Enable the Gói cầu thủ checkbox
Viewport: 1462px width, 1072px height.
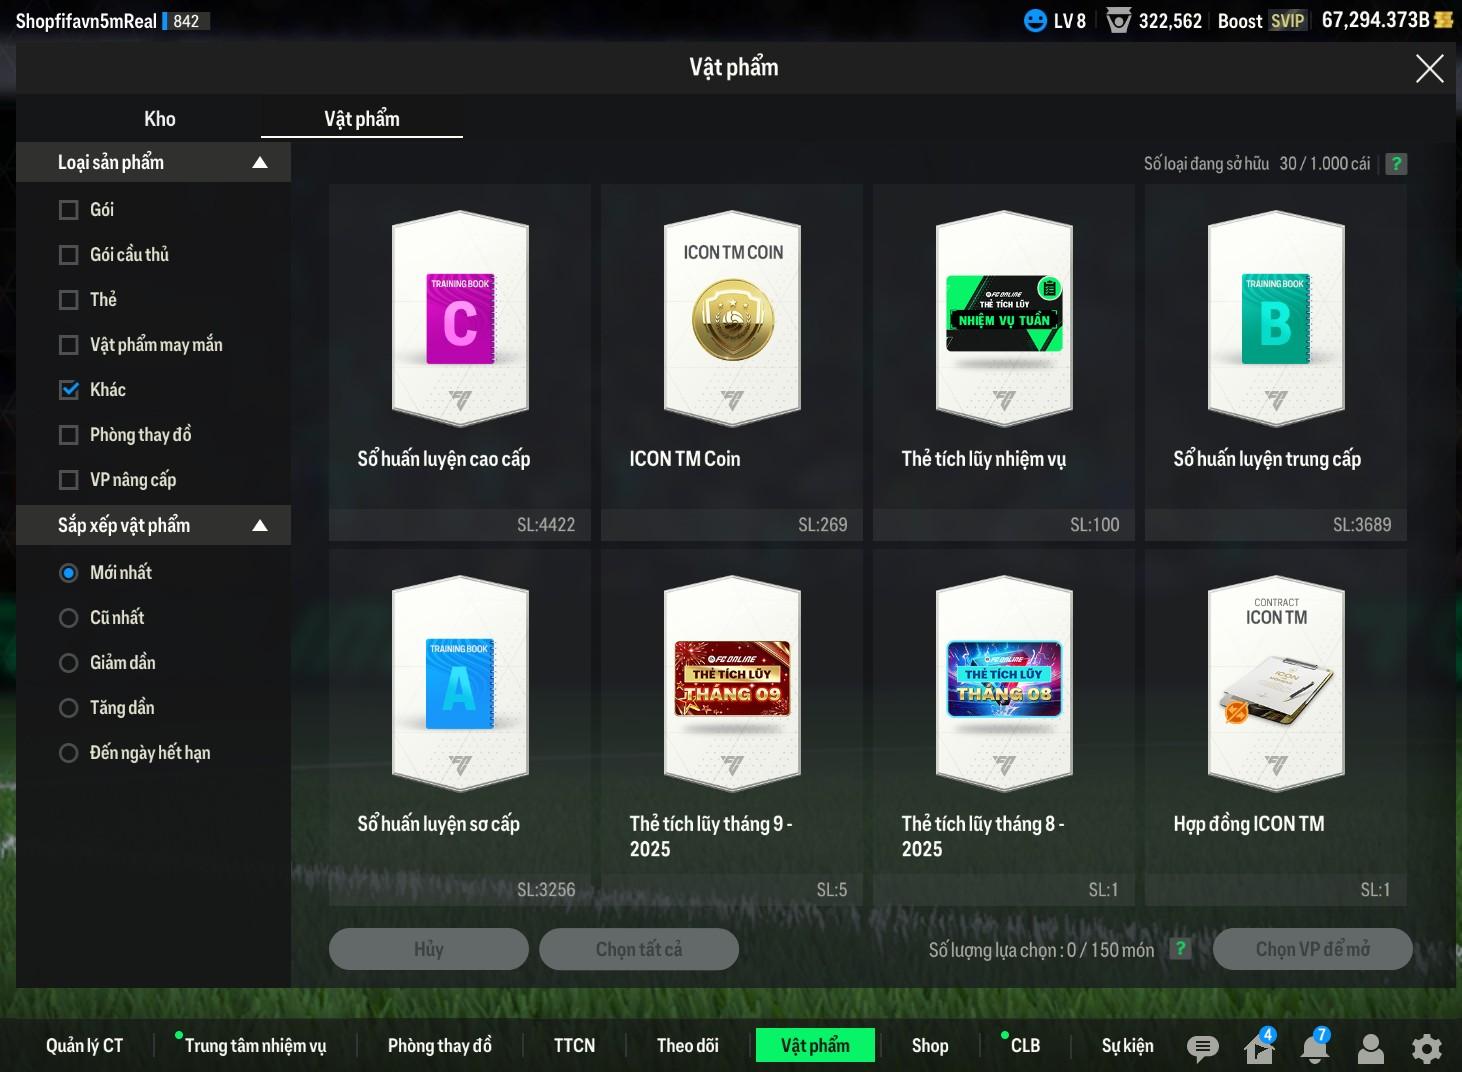pyautogui.click(x=69, y=255)
